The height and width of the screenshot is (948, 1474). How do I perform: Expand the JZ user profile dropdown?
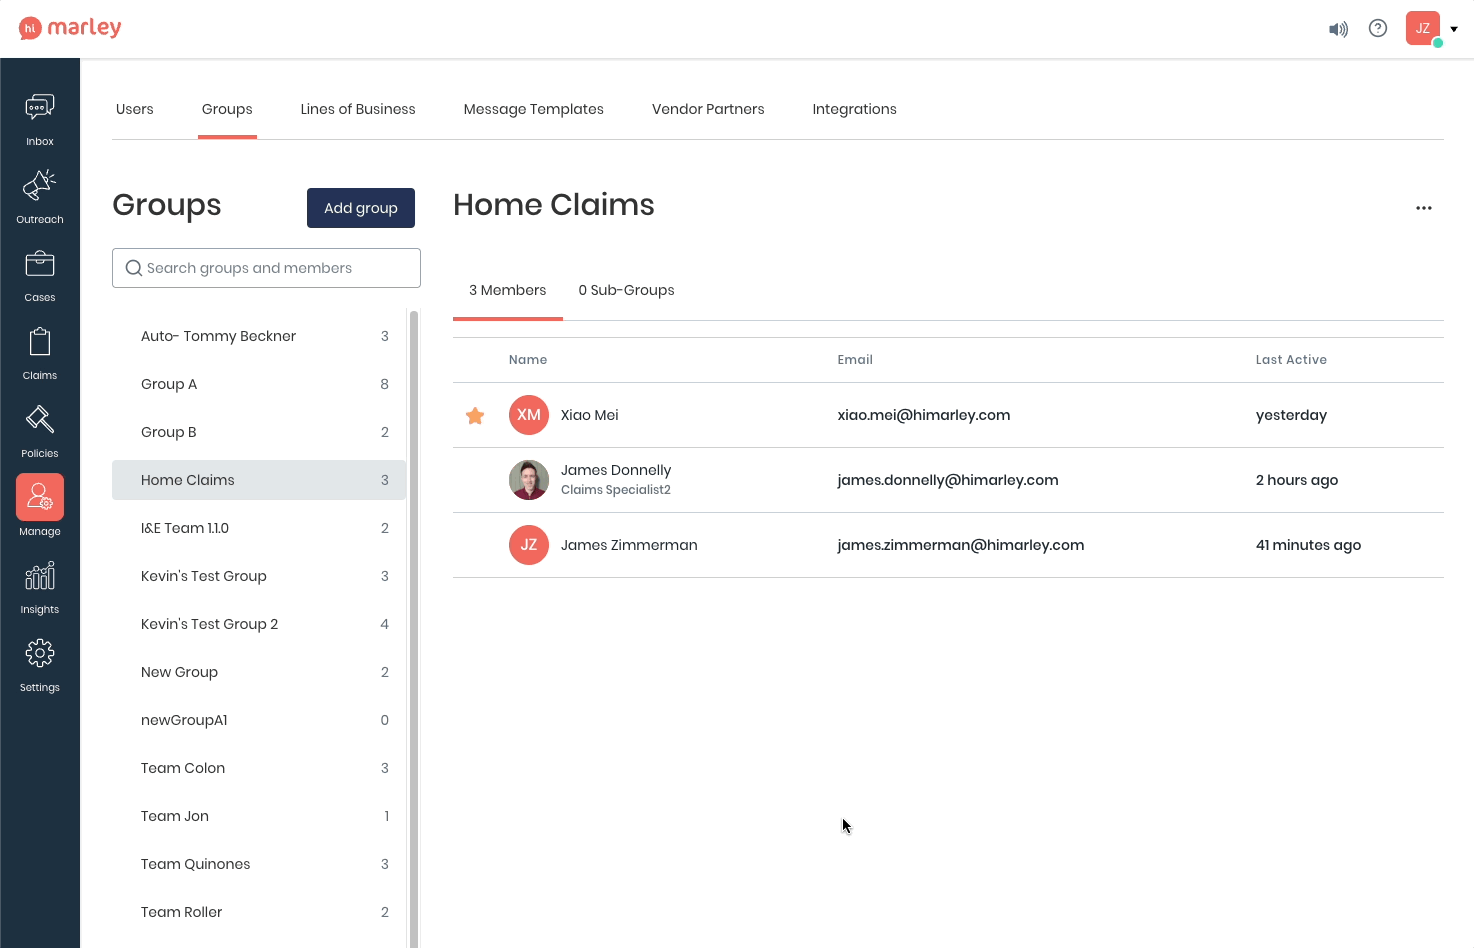tap(1453, 29)
